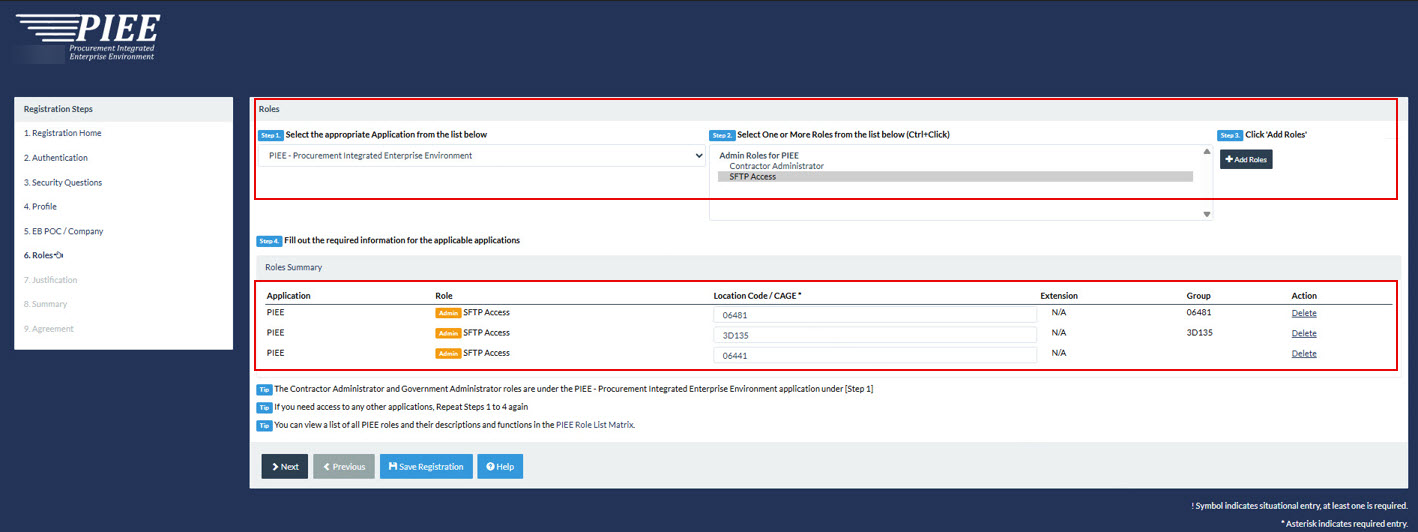
Task: Select Contractor Administrator in roles list
Action: 776,166
